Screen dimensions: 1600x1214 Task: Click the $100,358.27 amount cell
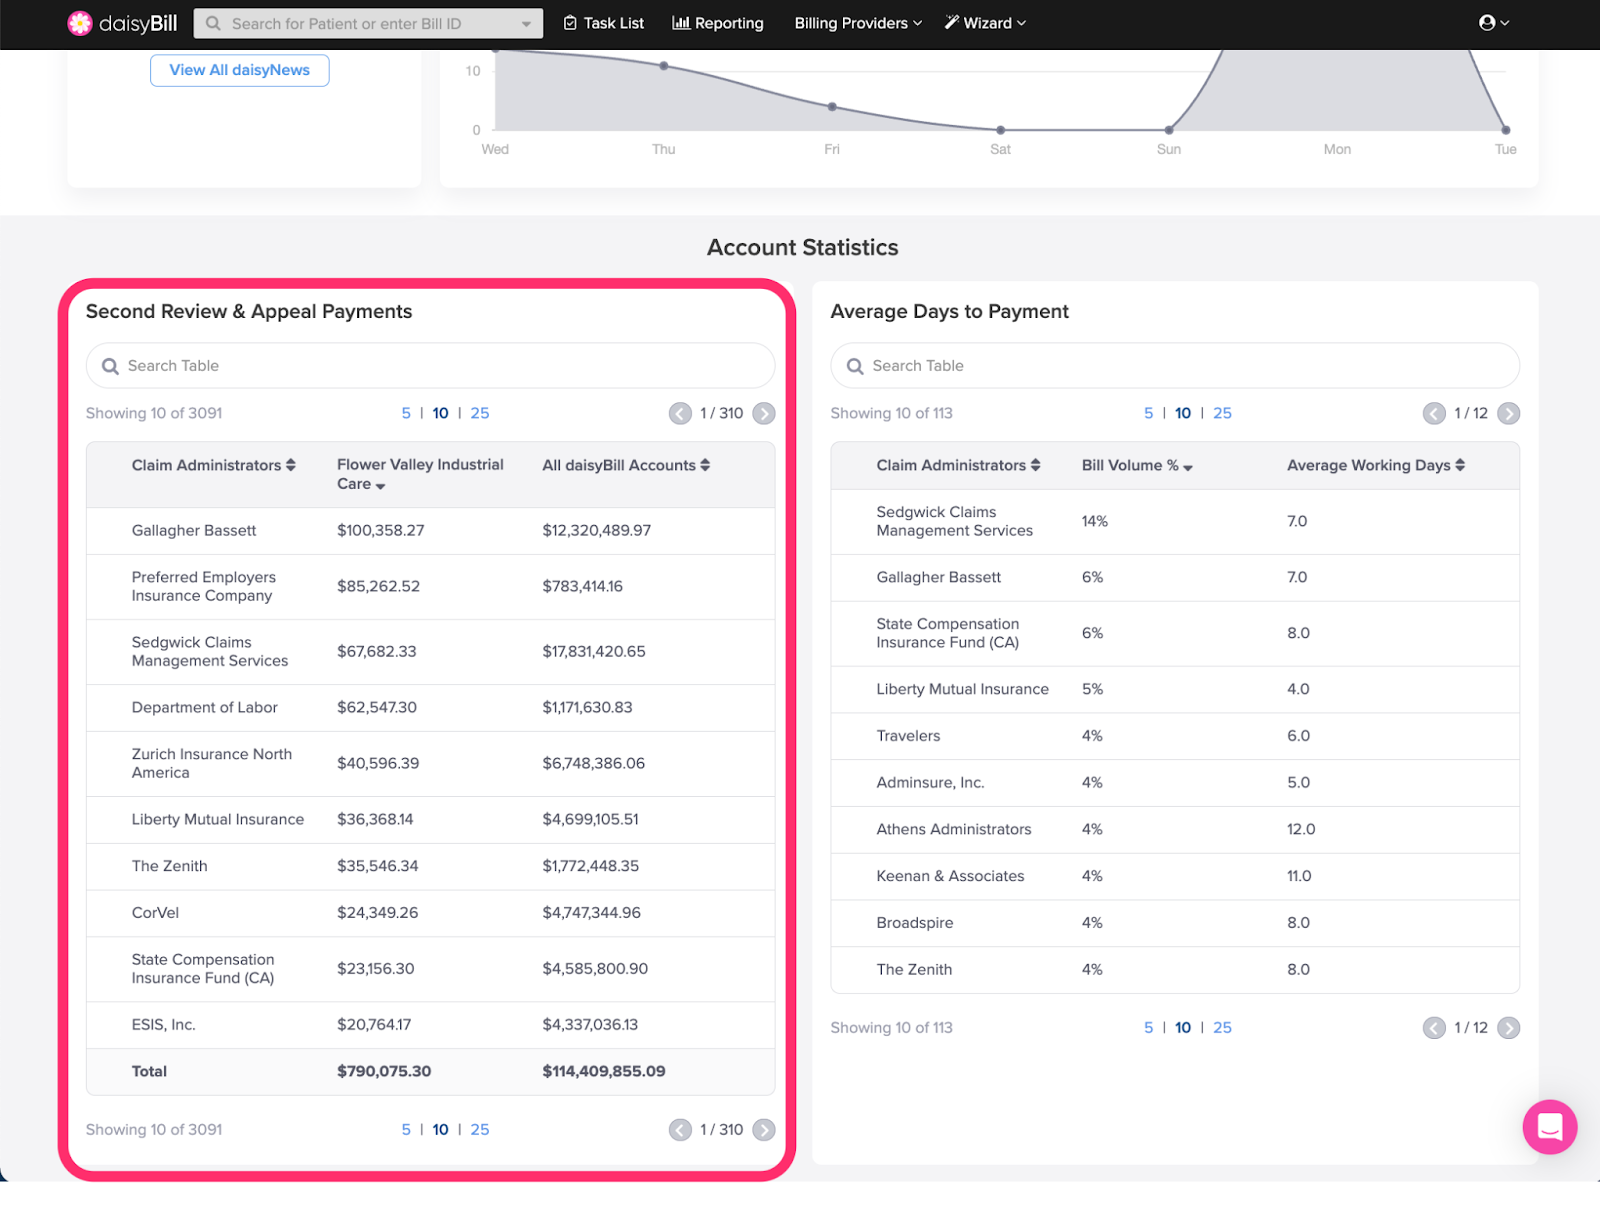coord(381,531)
